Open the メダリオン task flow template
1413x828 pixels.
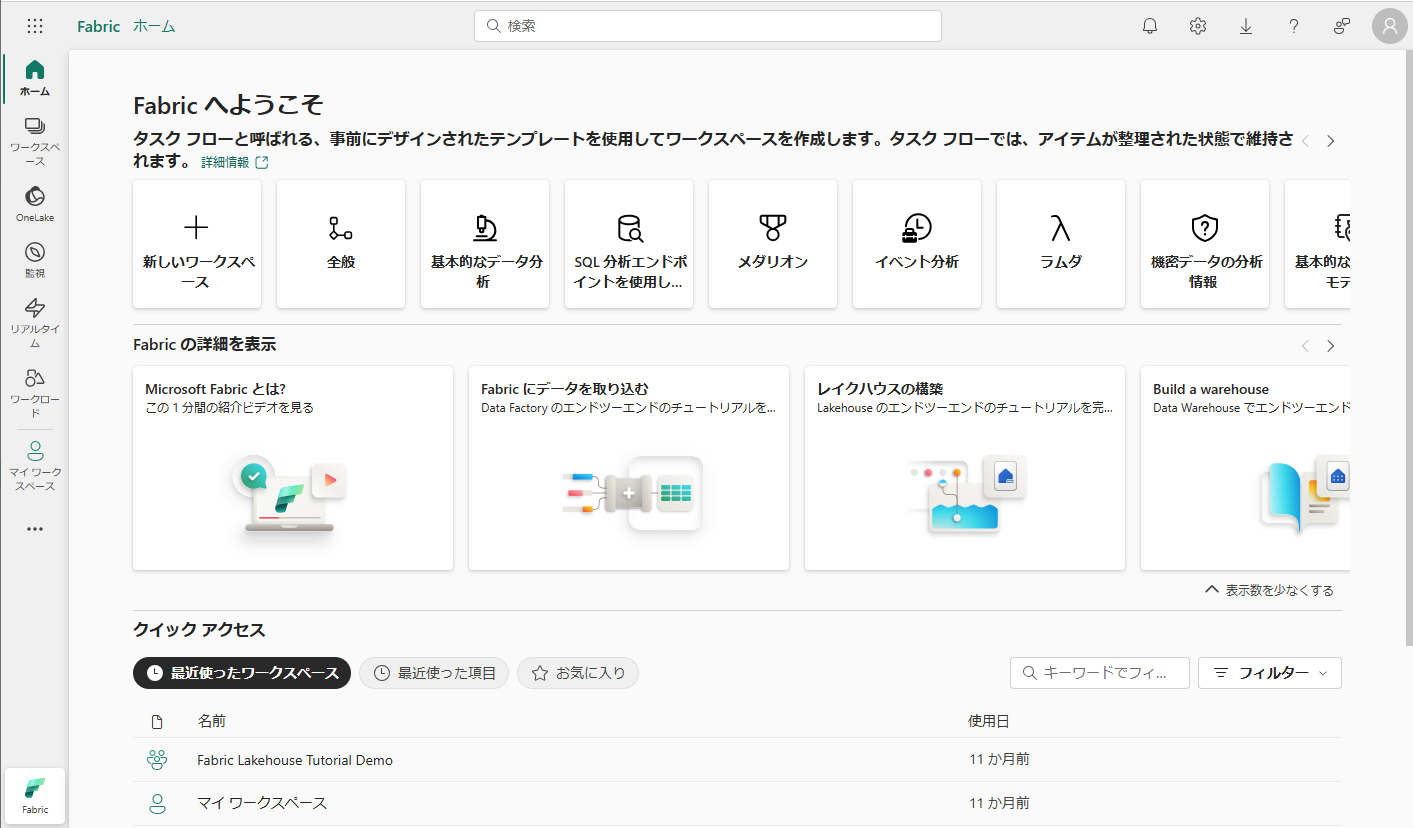click(x=773, y=244)
